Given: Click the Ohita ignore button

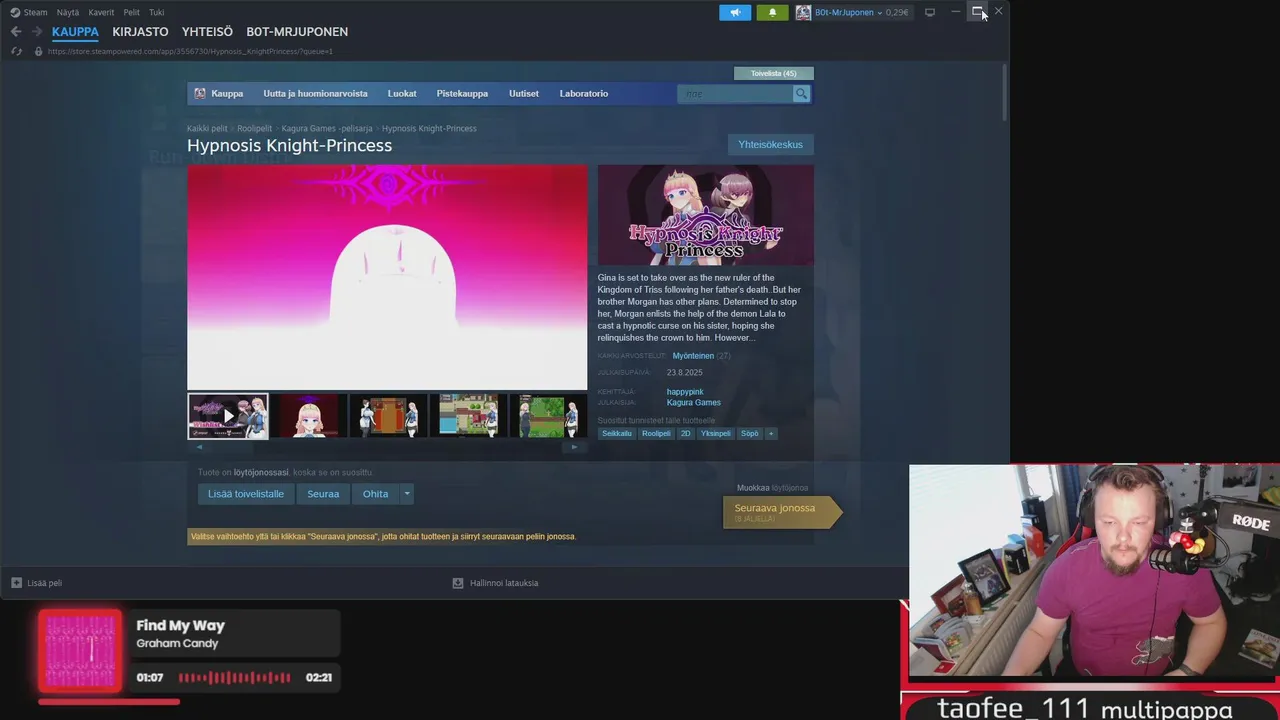Looking at the screenshot, I should (x=376, y=494).
